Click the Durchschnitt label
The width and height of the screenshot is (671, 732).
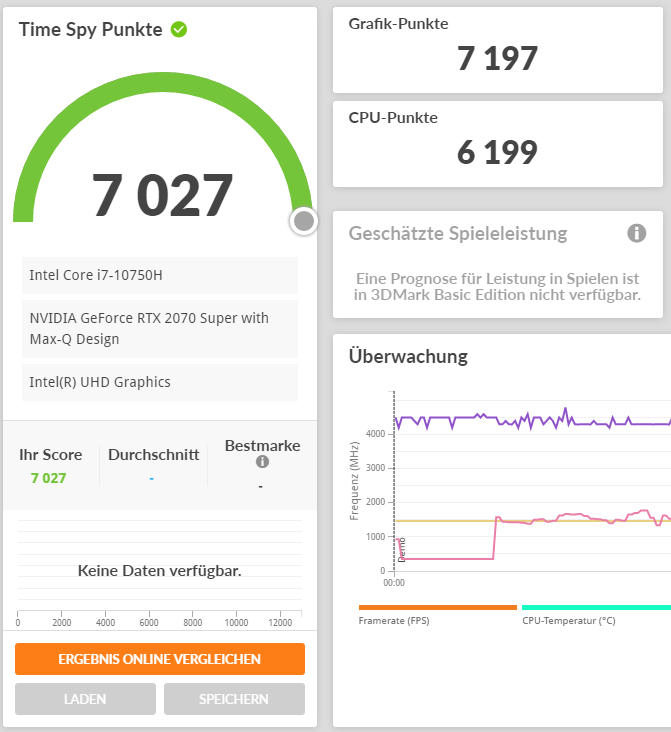154,455
